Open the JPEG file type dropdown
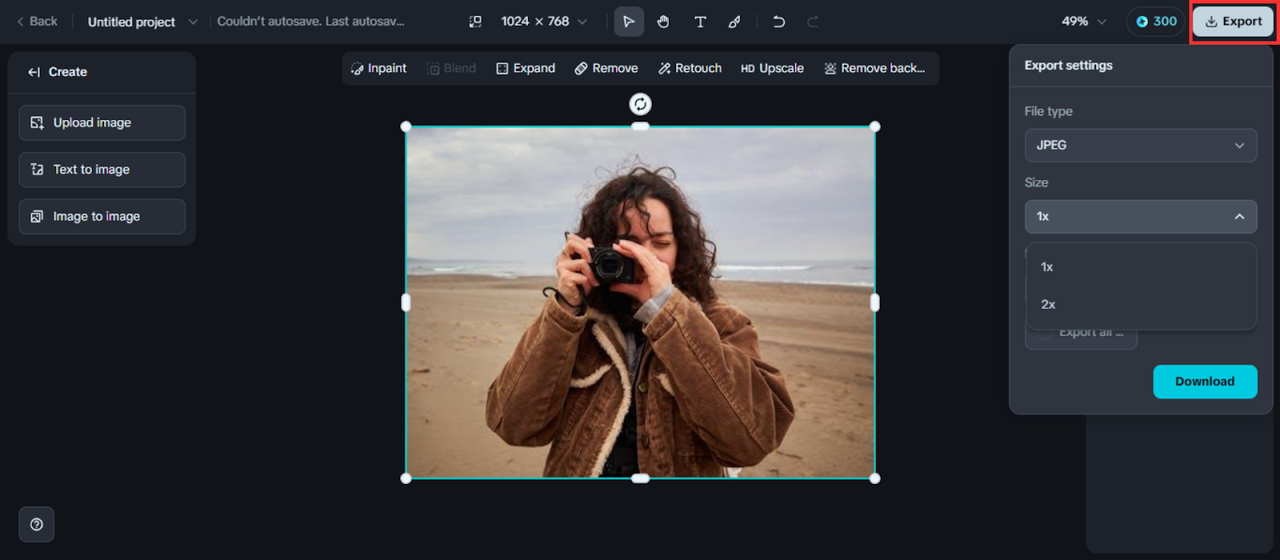Image resolution: width=1280 pixels, height=560 pixels. coord(1141,145)
